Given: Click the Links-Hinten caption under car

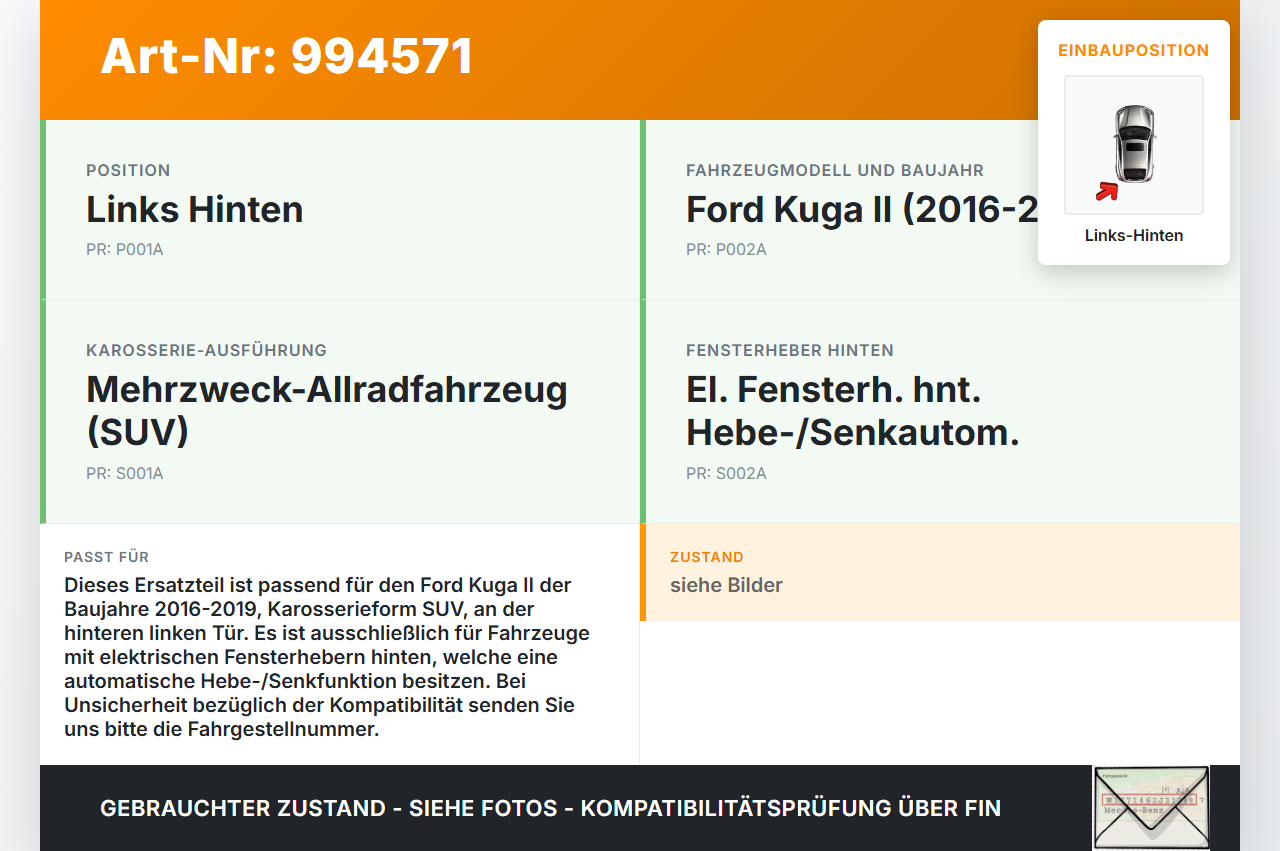Looking at the screenshot, I should click(1134, 236).
